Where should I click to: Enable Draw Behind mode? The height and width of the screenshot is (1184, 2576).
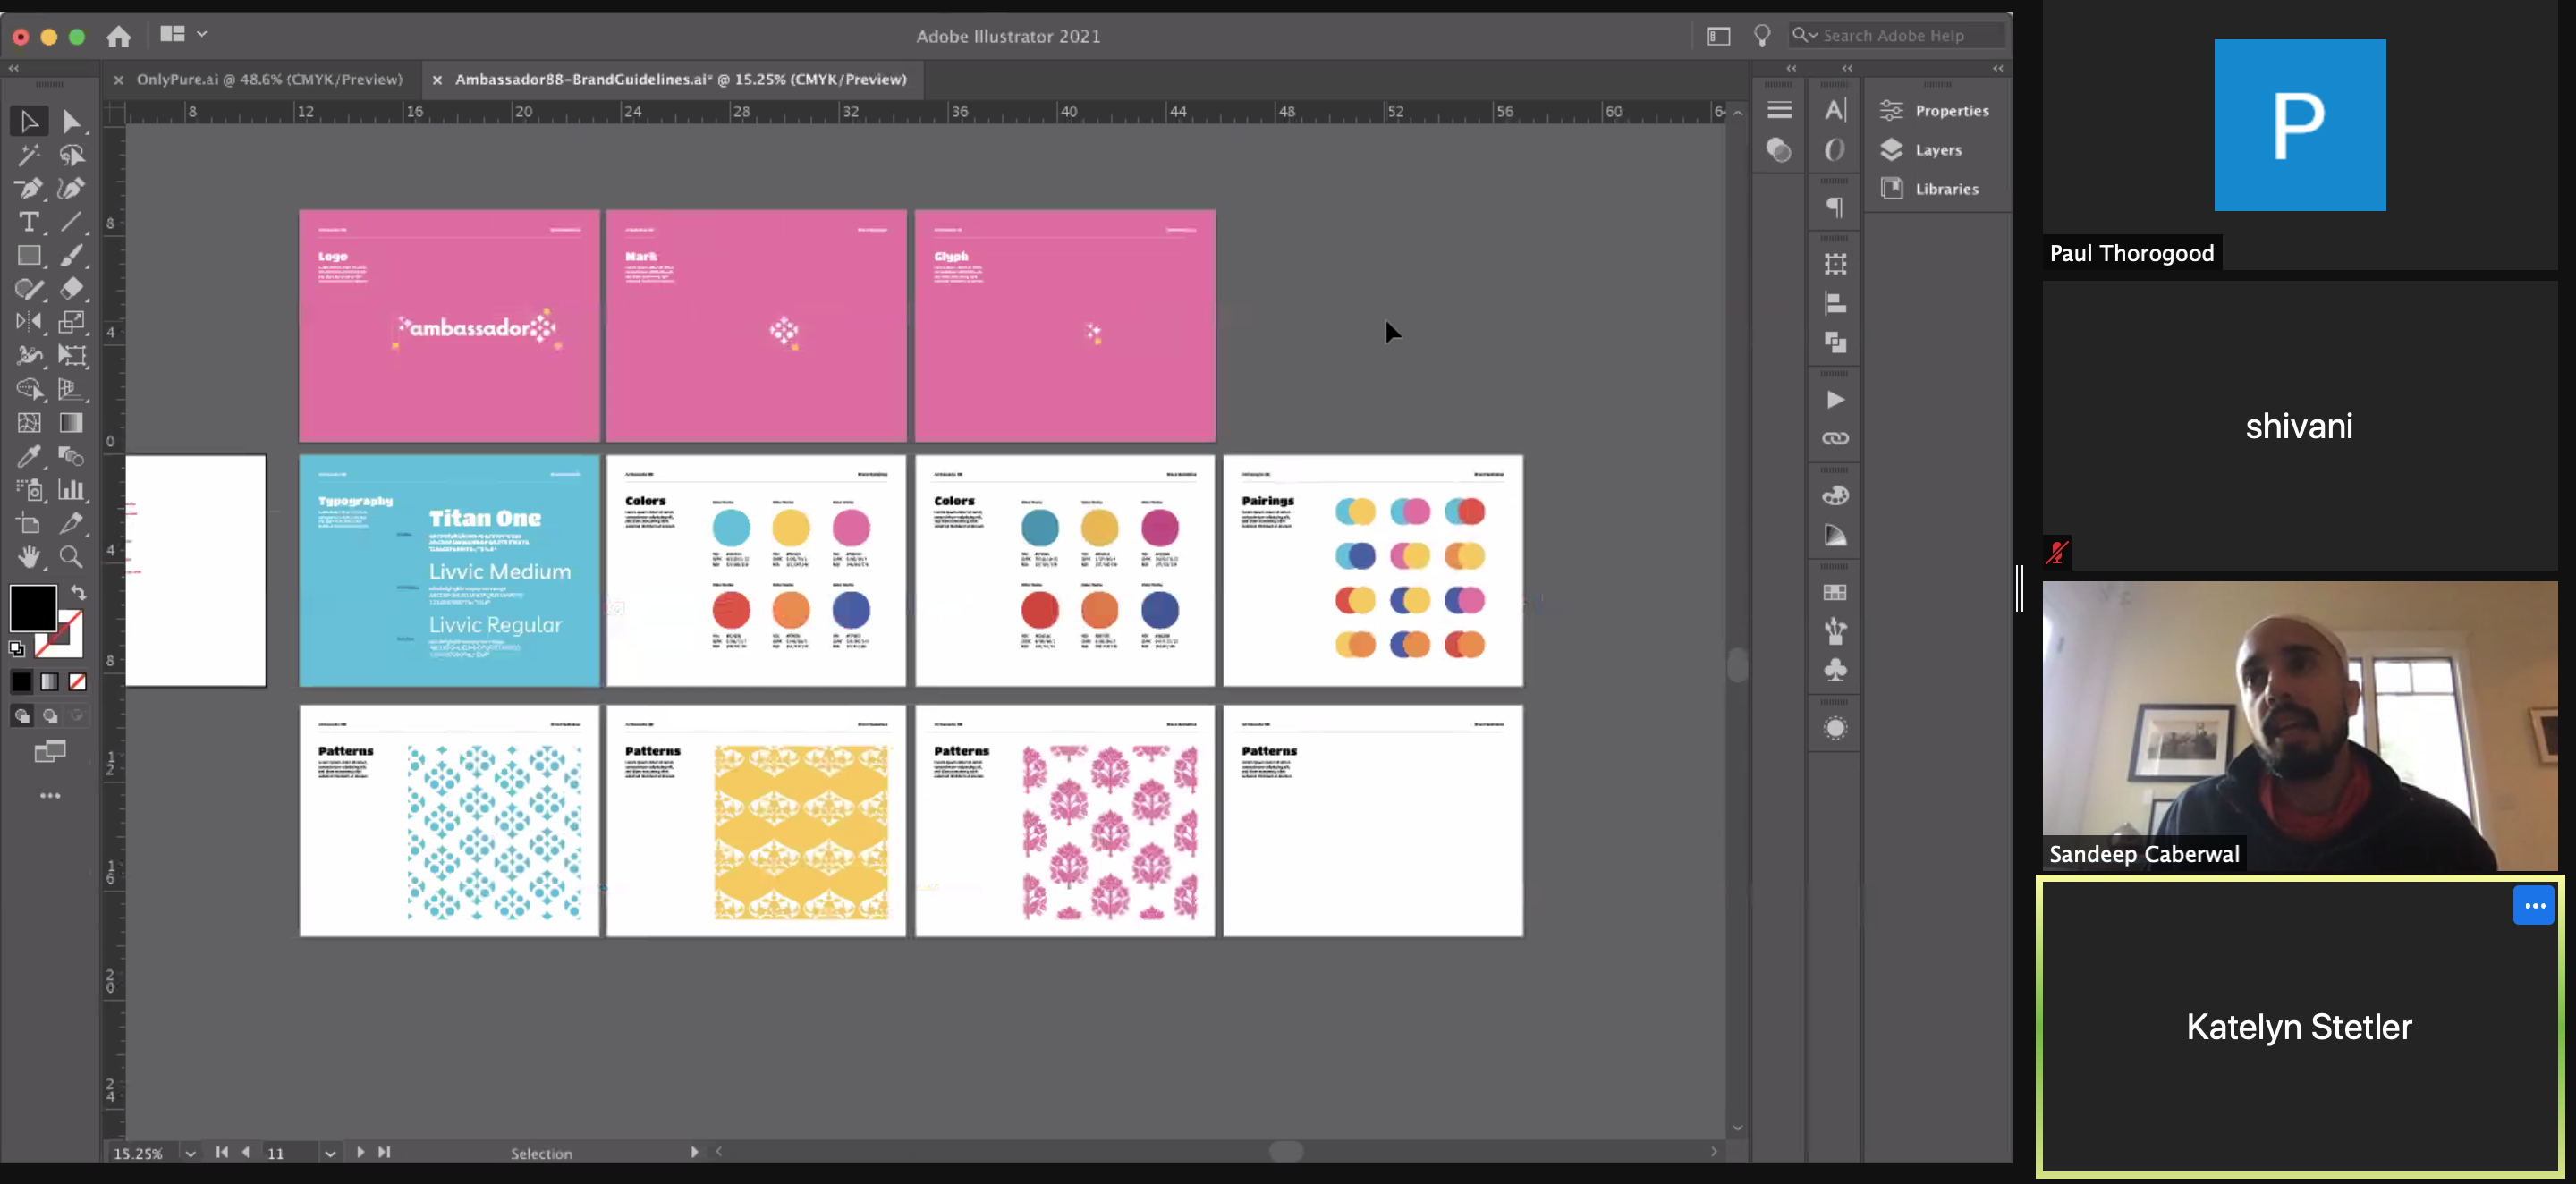(49, 716)
